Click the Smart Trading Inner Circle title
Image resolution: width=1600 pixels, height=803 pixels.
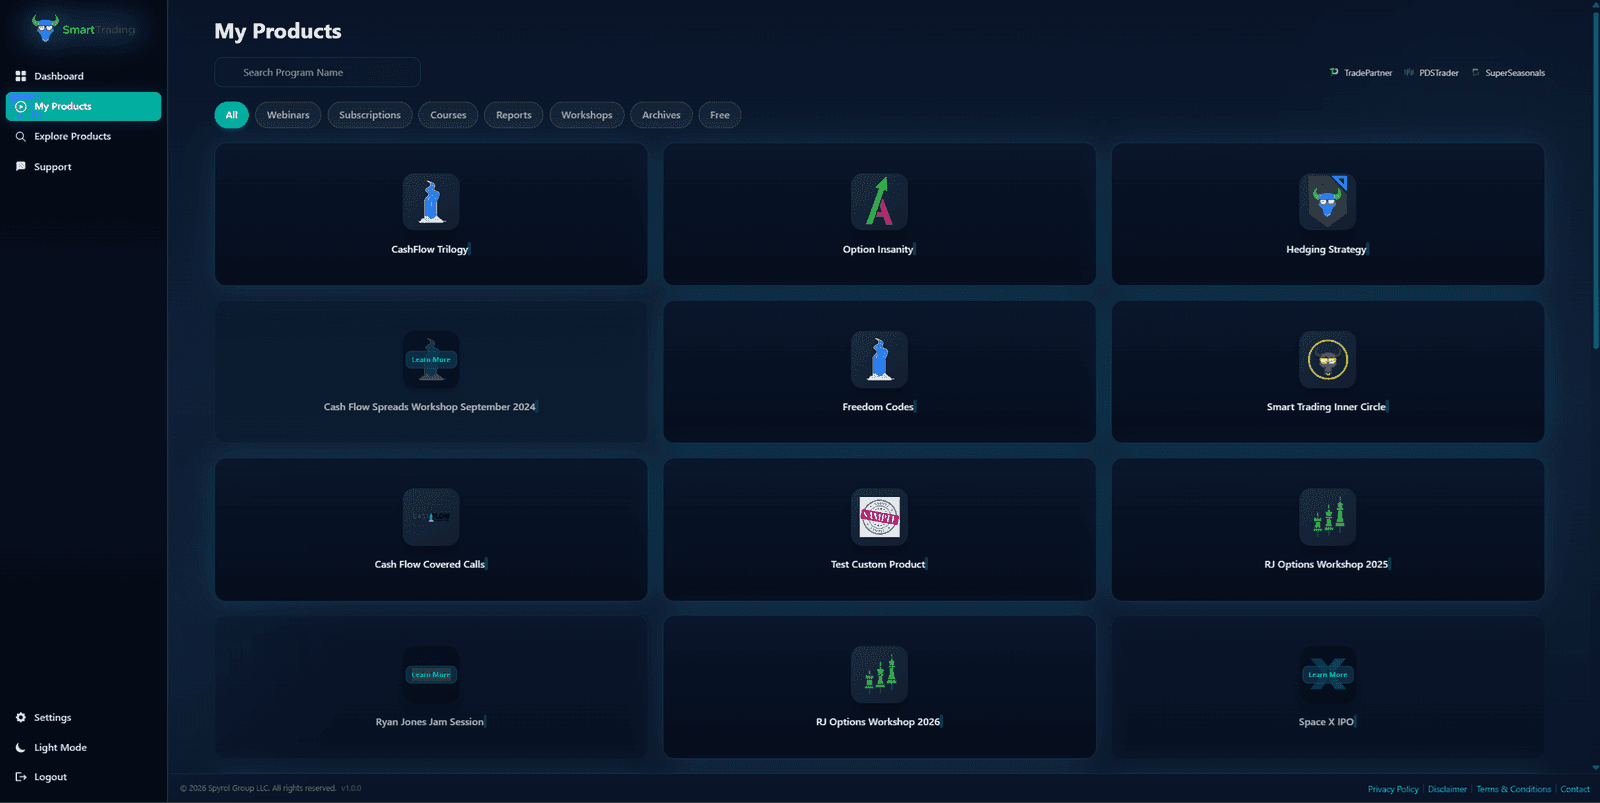pos(1326,407)
